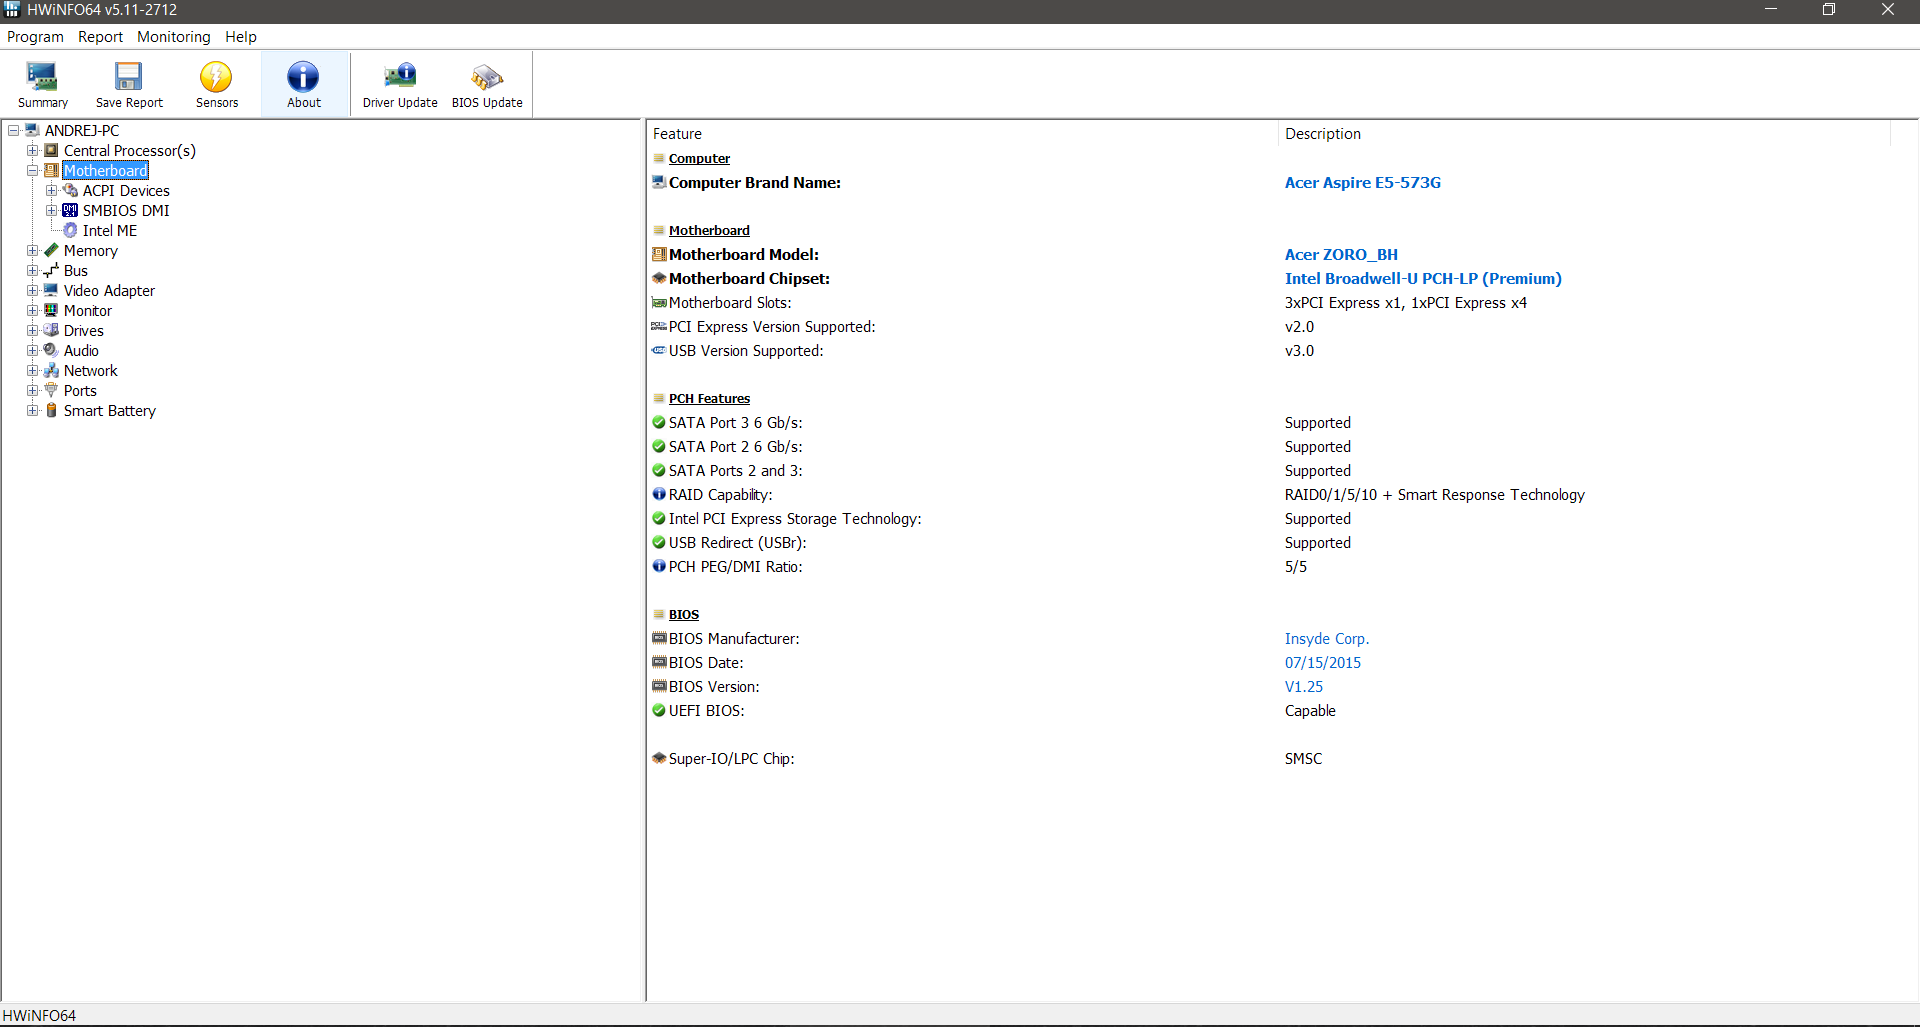Select the Network tree item label

(x=91, y=370)
